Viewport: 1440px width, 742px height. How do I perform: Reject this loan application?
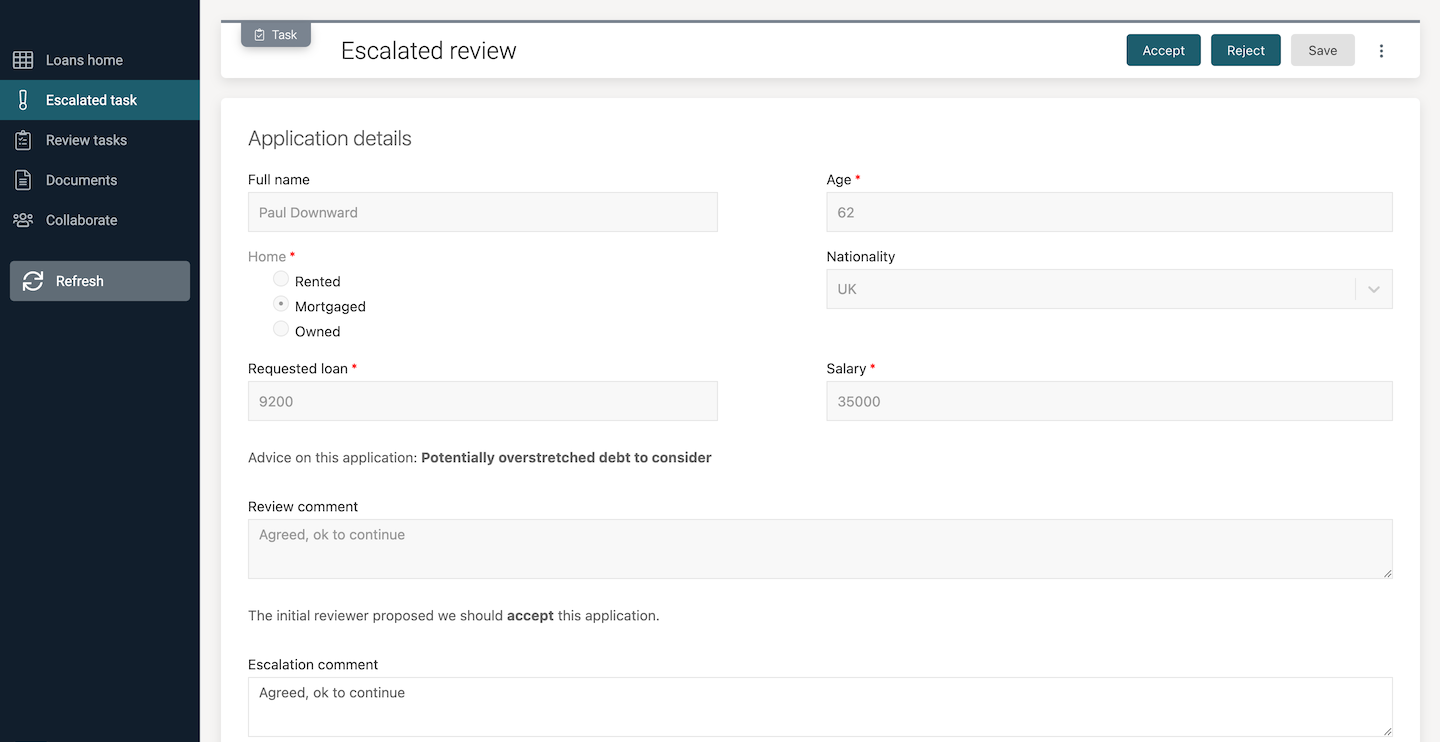1245,50
